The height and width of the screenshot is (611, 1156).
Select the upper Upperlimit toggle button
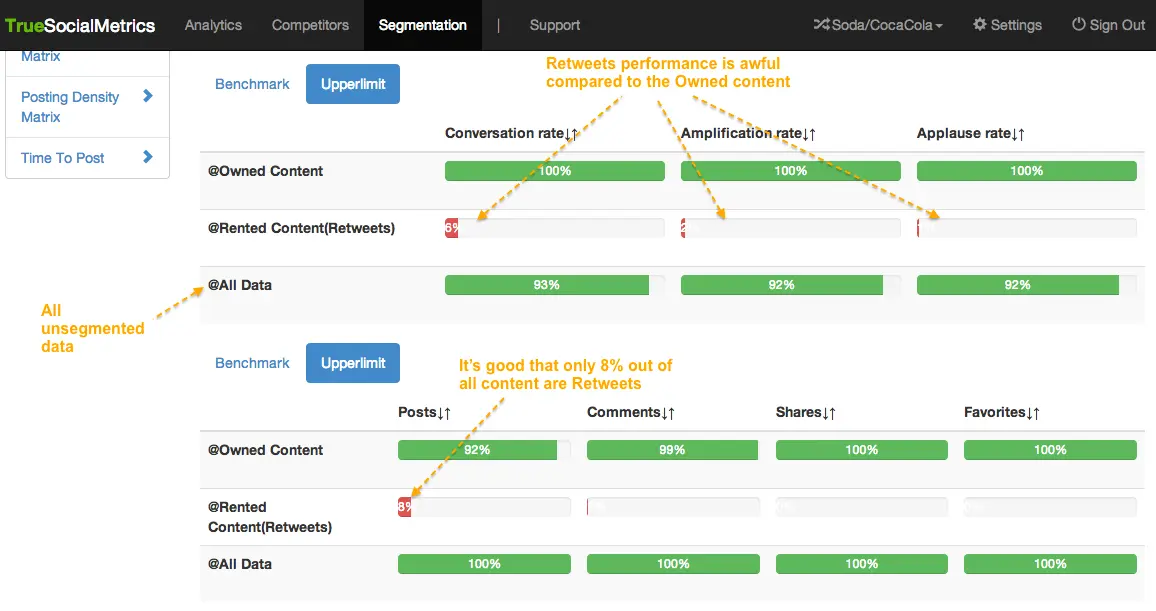[353, 85]
